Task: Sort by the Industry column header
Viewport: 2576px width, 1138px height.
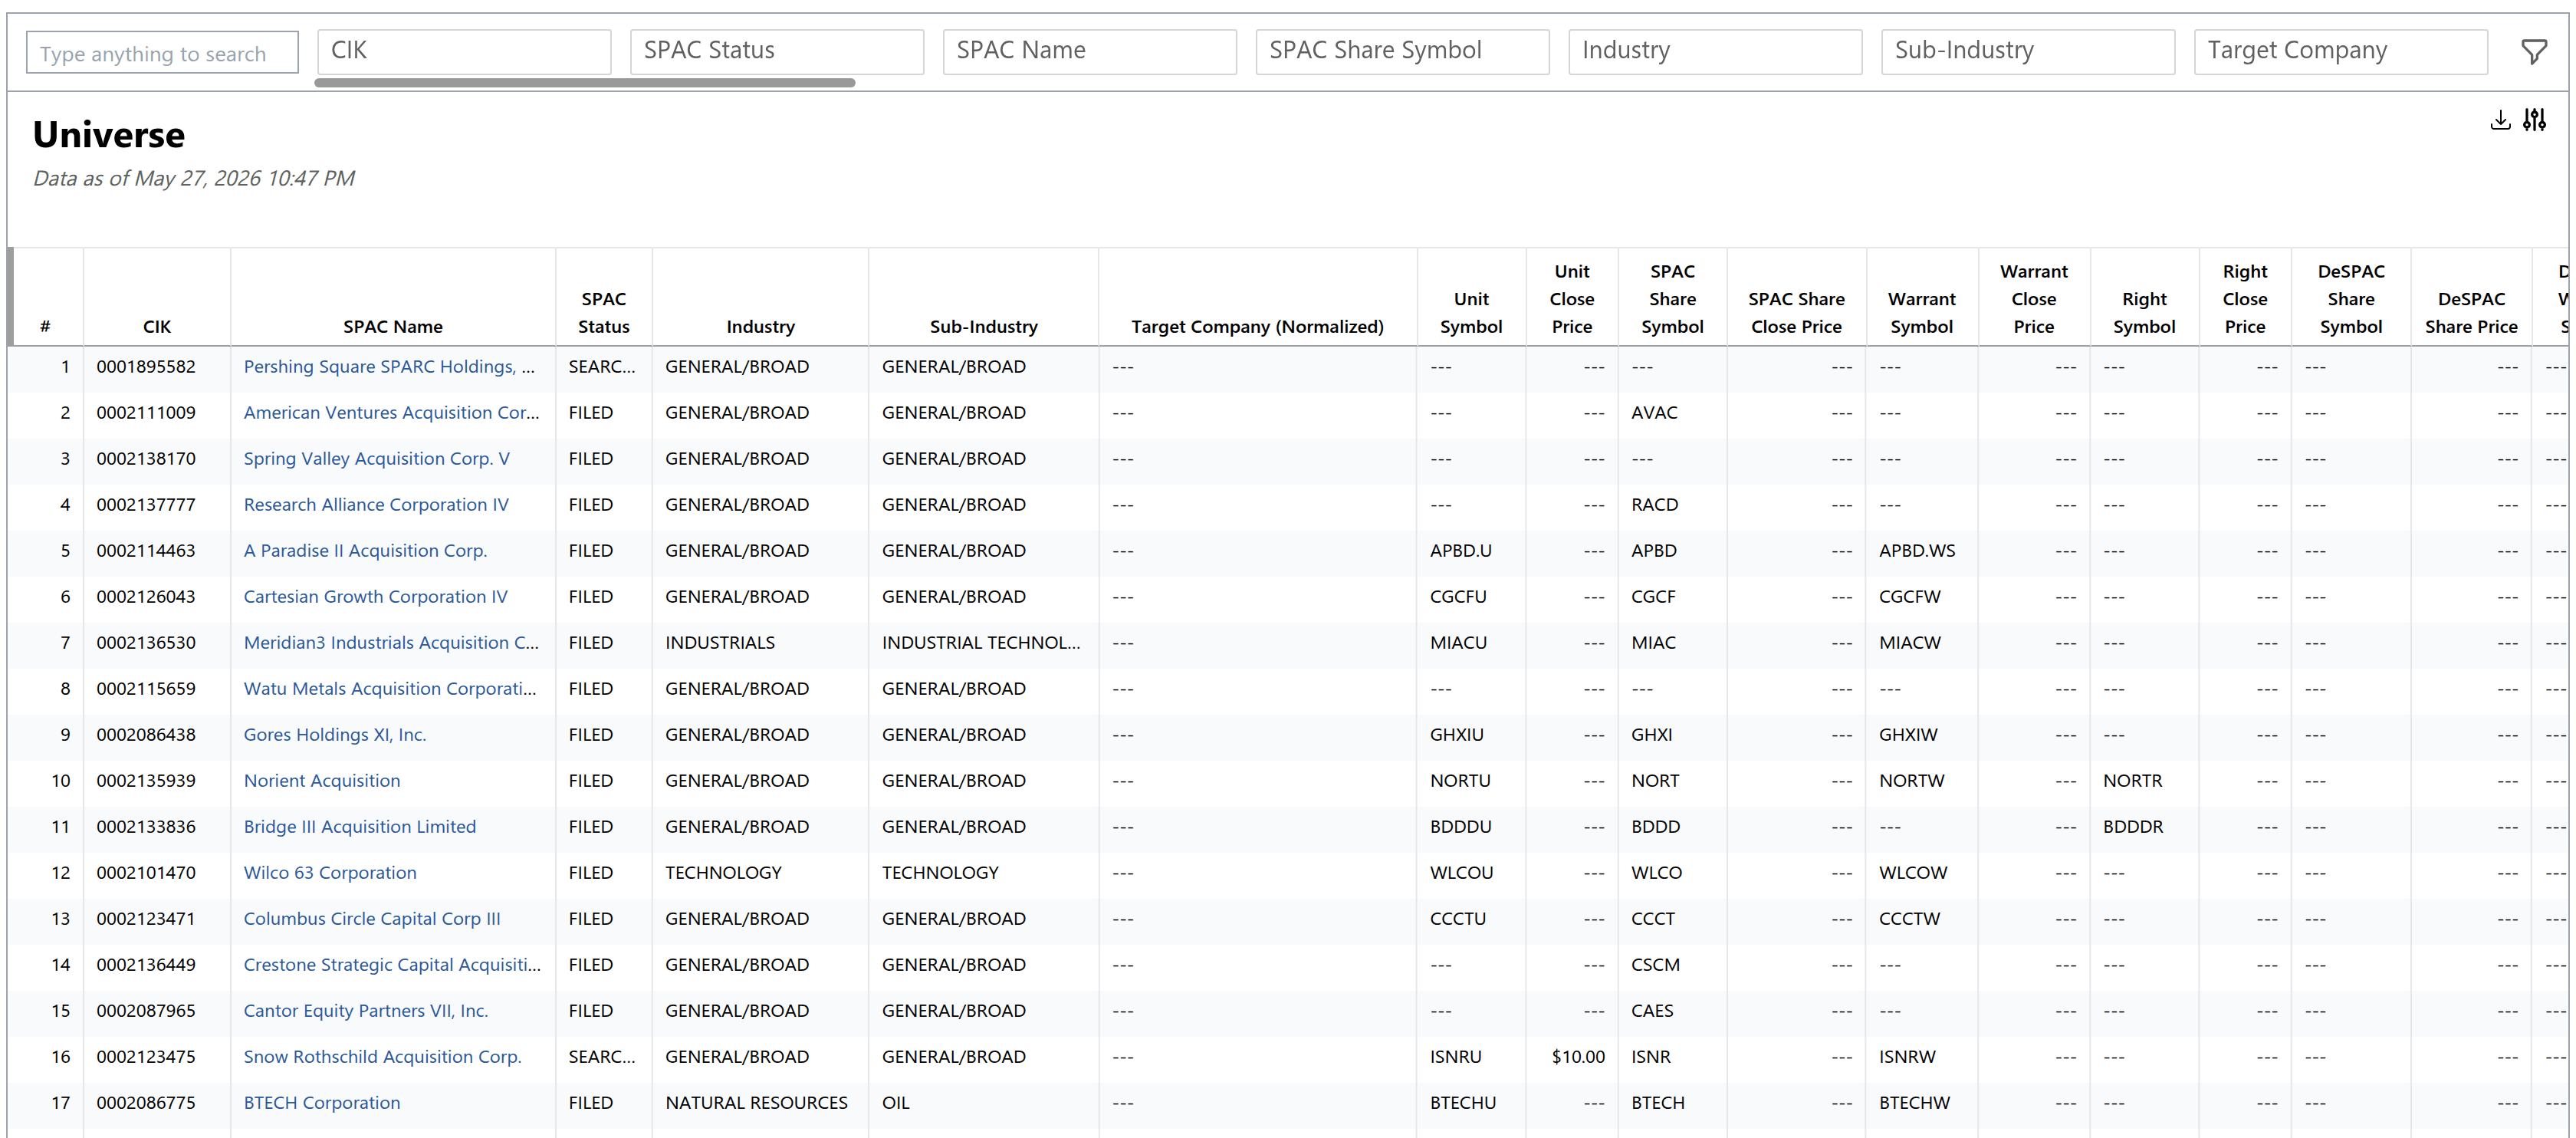Action: 760,327
